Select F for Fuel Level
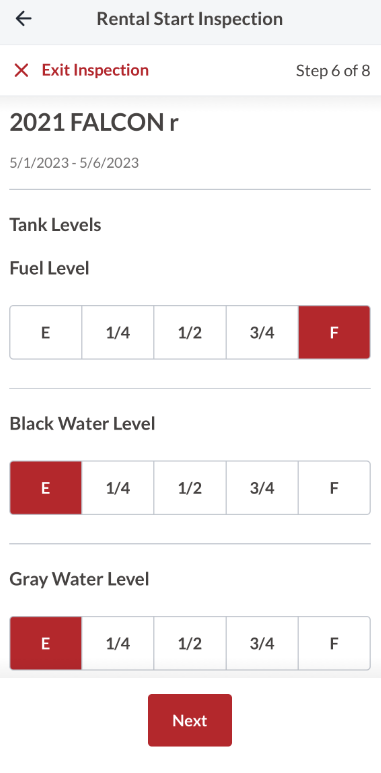The width and height of the screenshot is (381, 773). pyautogui.click(x=334, y=332)
